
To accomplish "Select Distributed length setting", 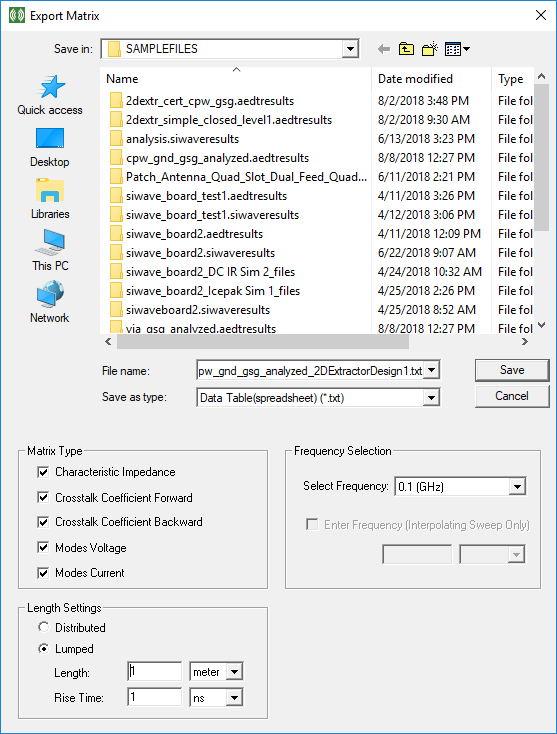I will 43,627.
